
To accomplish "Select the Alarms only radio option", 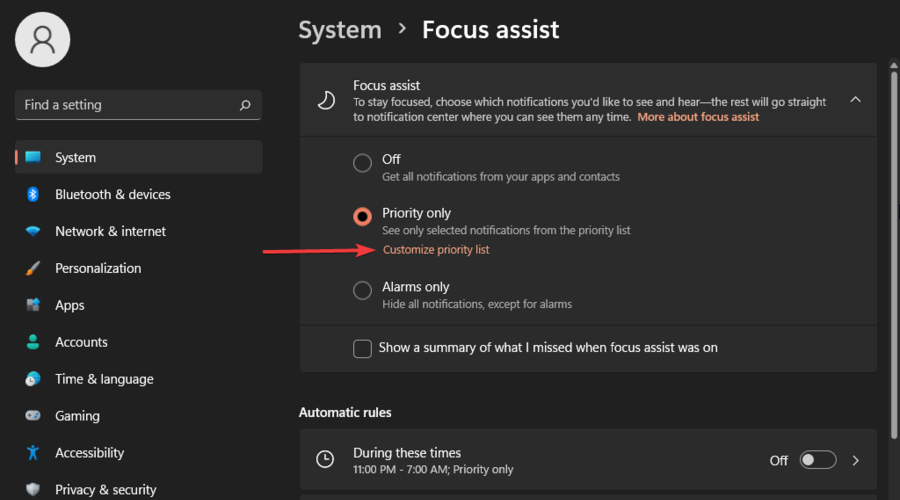I will coord(362,291).
